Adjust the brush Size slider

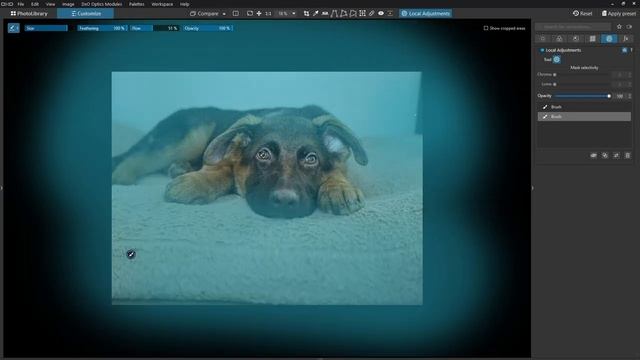46,28
